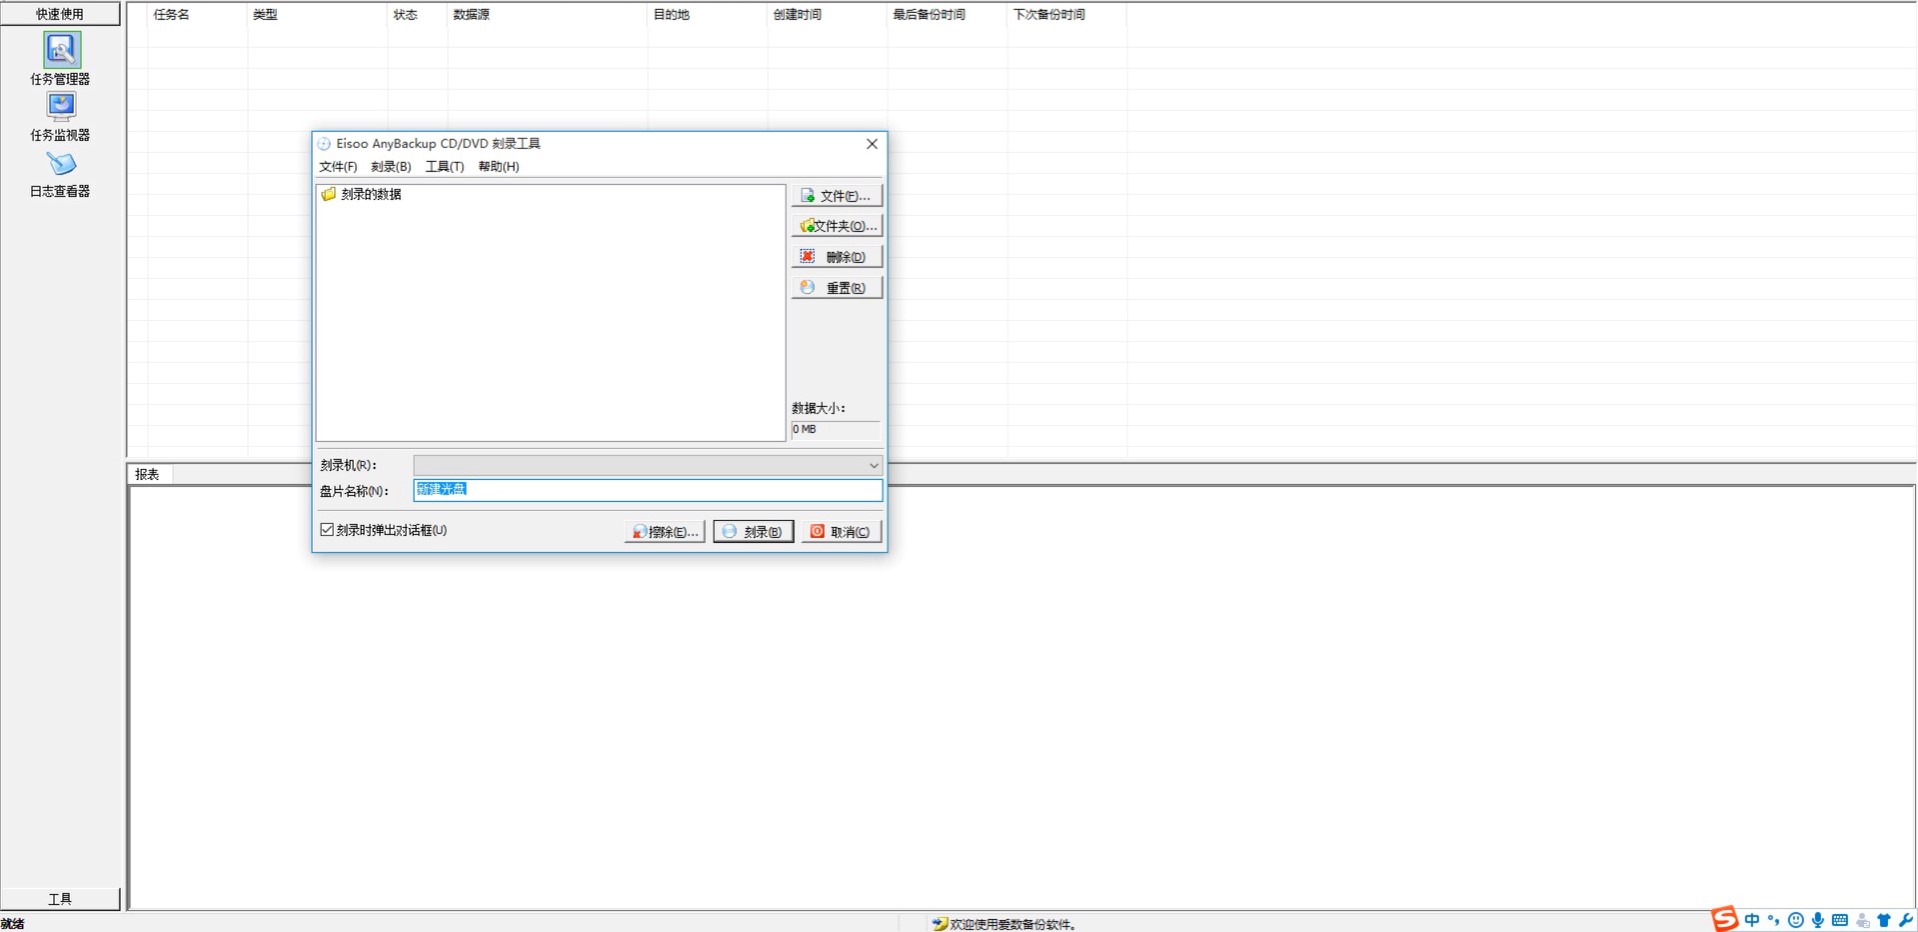This screenshot has width=1918, height=932.
Task: Click the Sogou S logo icon
Action: click(x=1724, y=919)
